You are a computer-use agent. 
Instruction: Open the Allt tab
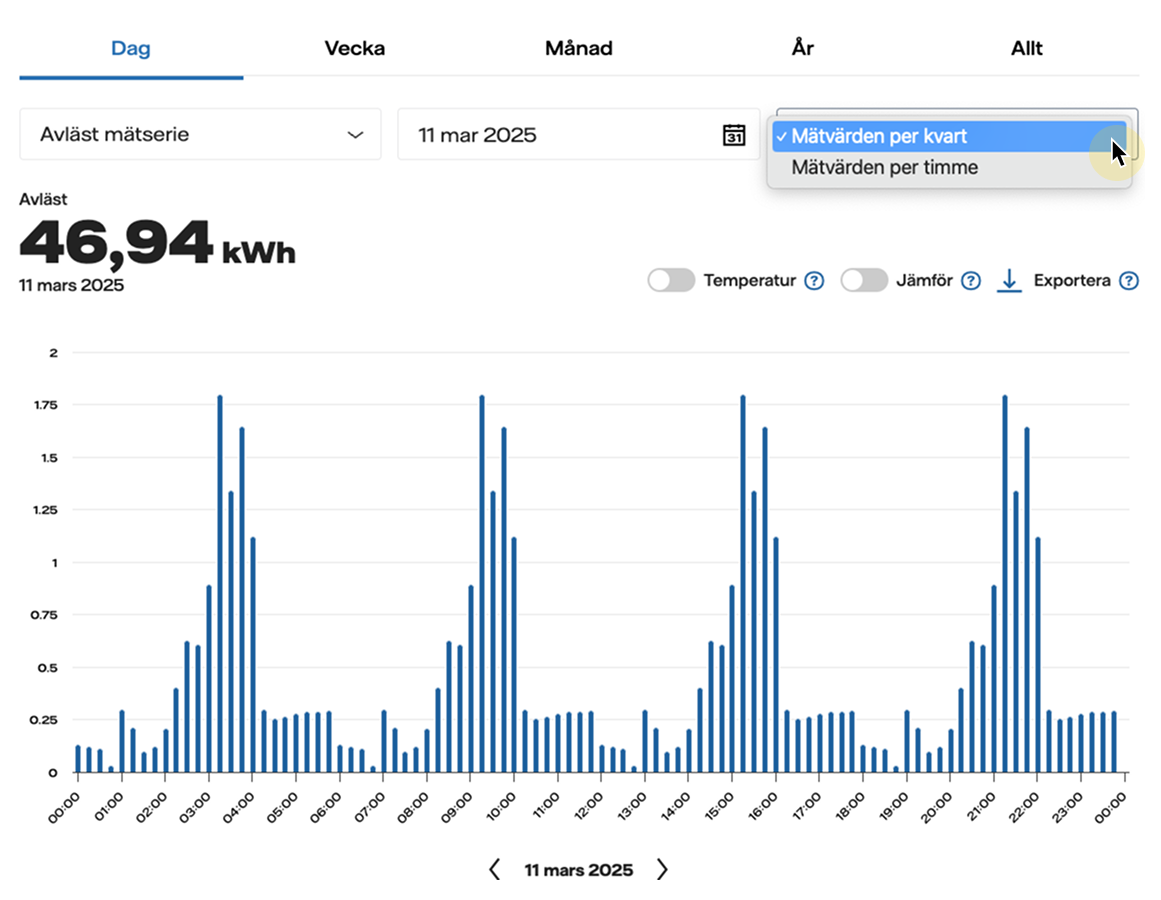pos(1026,49)
